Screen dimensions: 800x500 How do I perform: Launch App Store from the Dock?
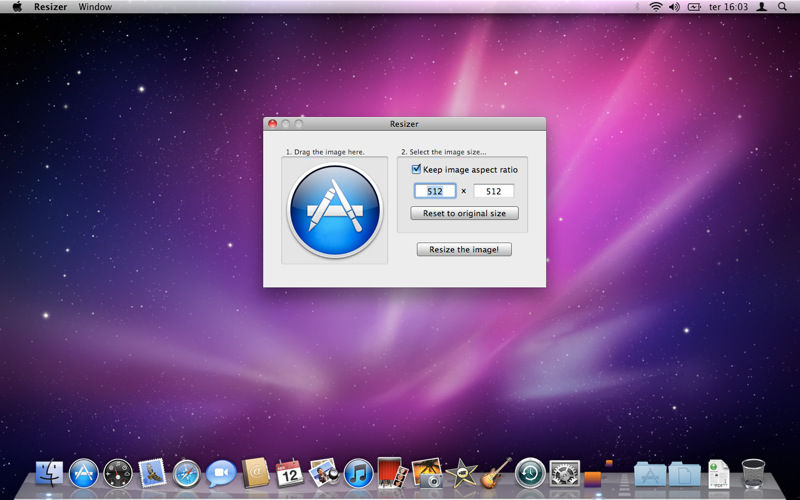[x=84, y=473]
